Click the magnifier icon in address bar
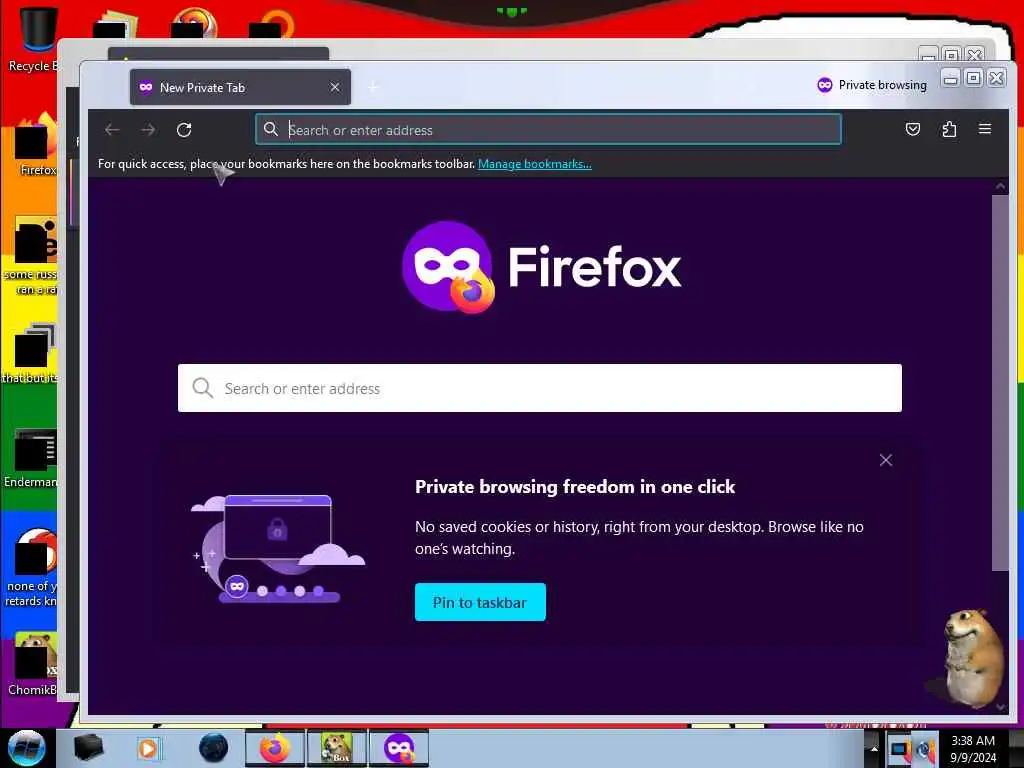The width and height of the screenshot is (1024, 768). click(270, 129)
